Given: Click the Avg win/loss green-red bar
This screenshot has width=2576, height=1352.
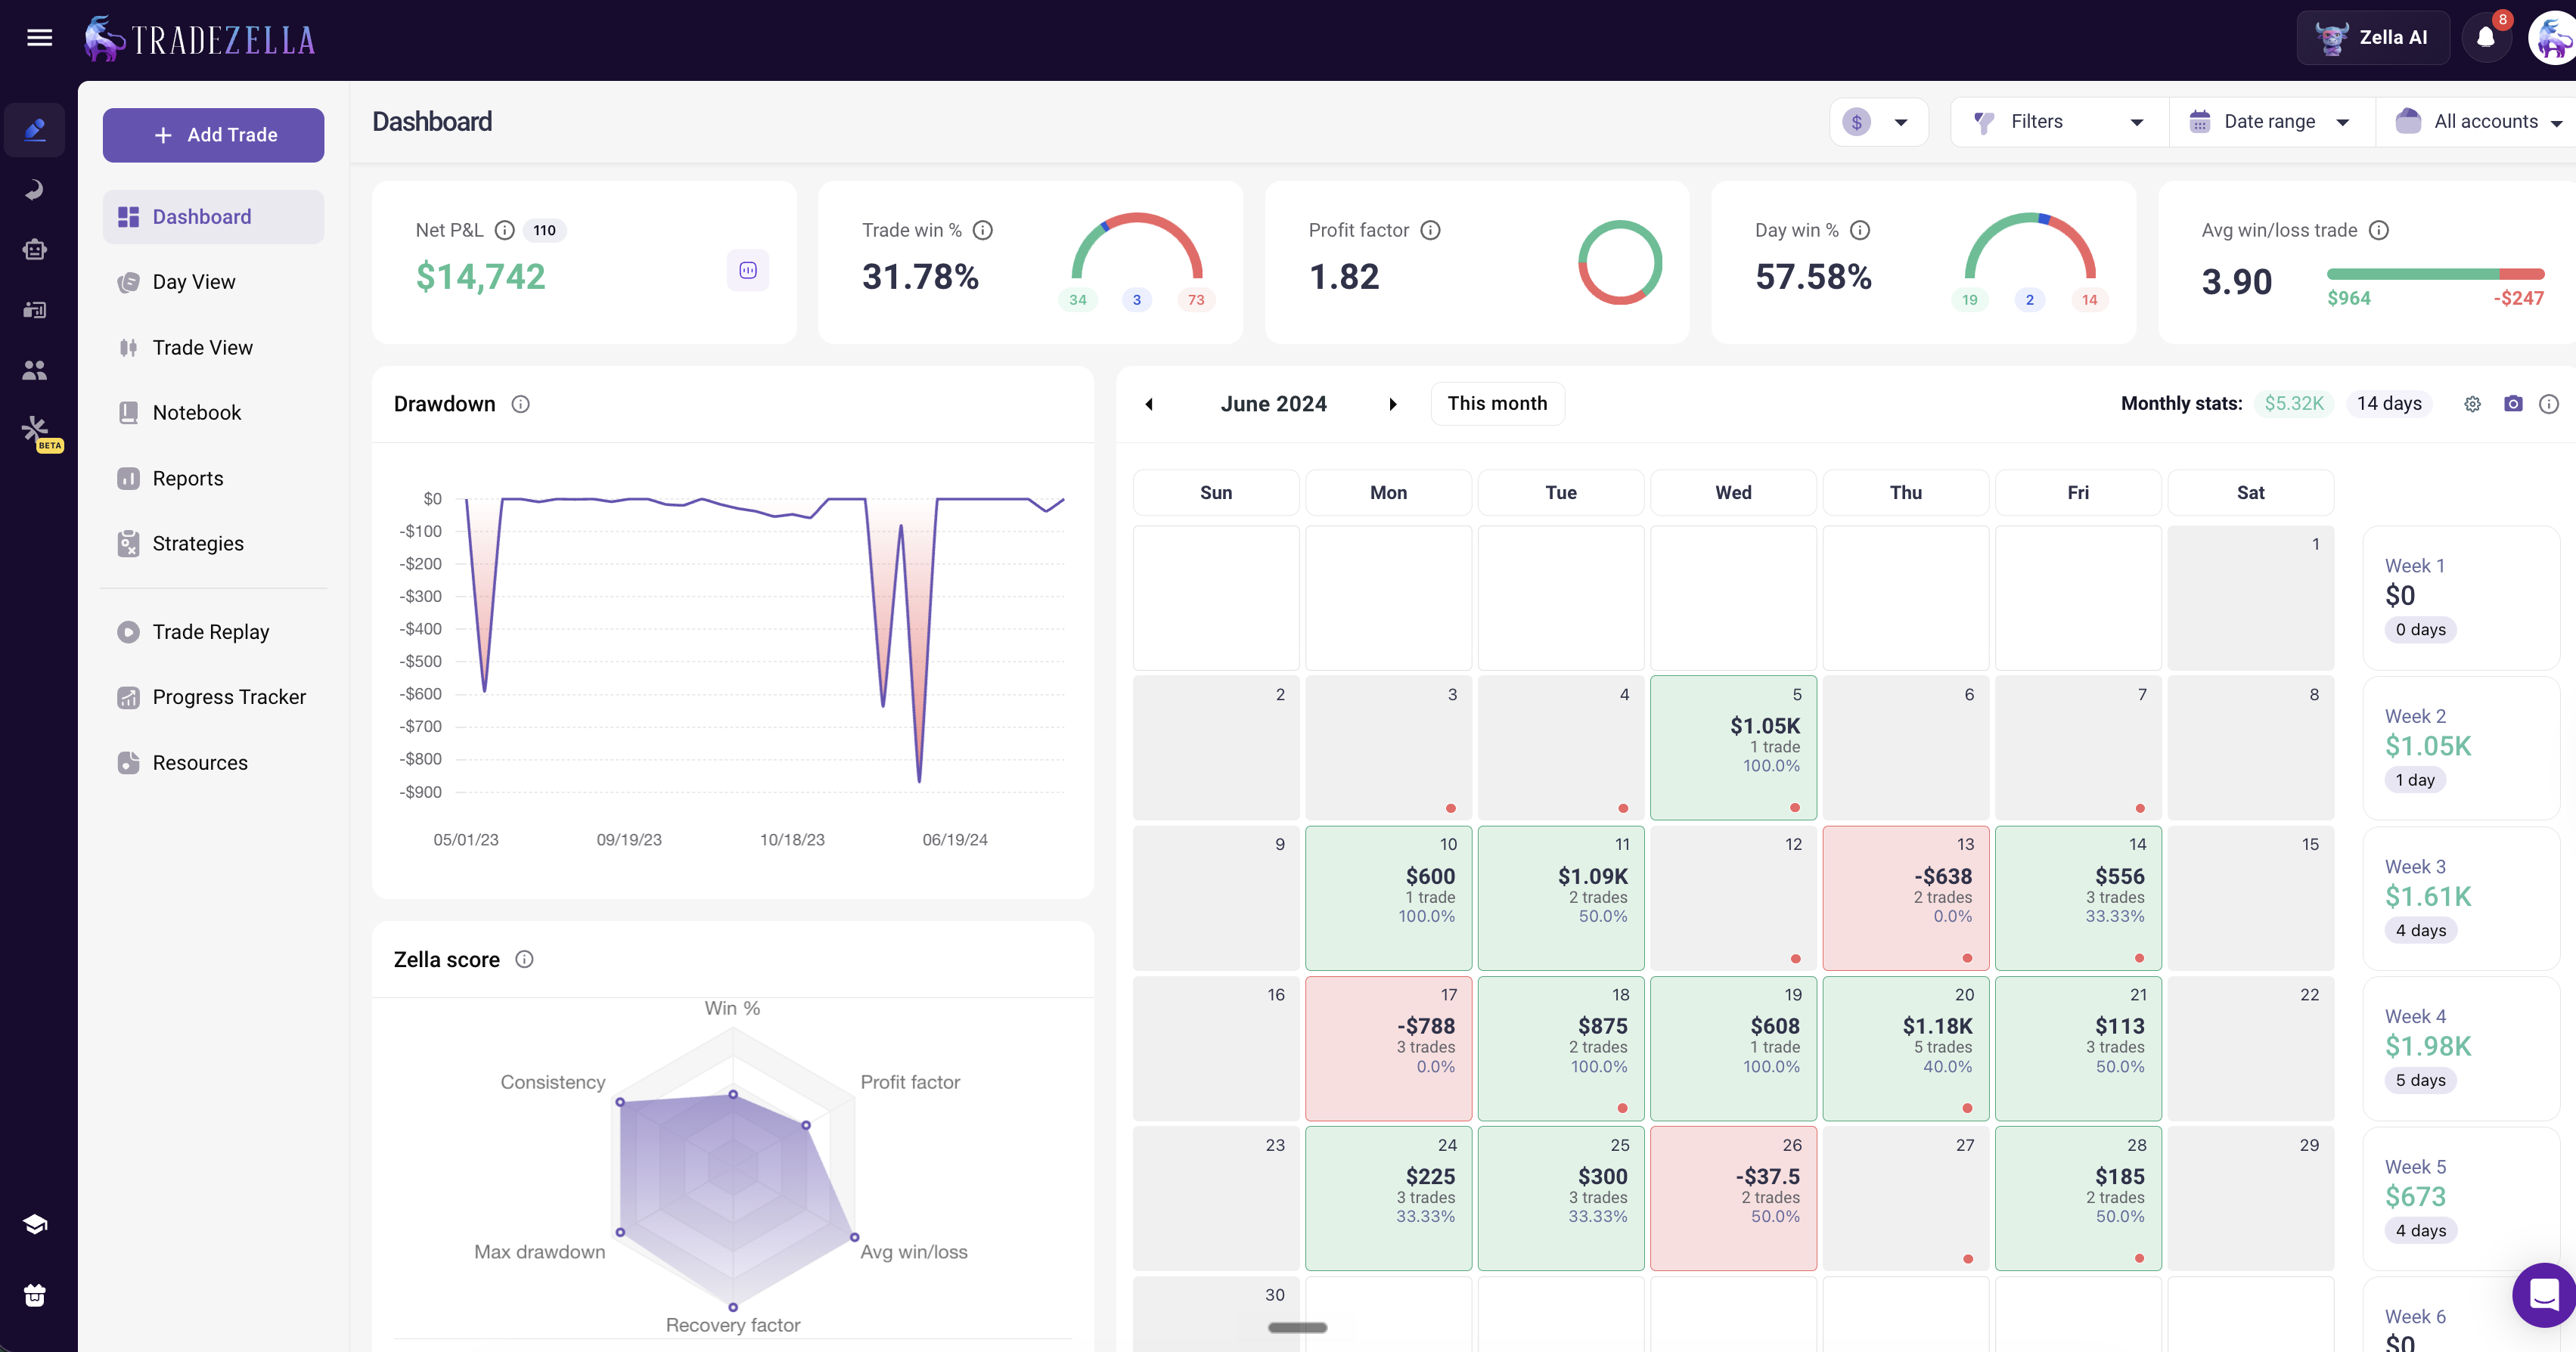Looking at the screenshot, I should pos(2435,274).
